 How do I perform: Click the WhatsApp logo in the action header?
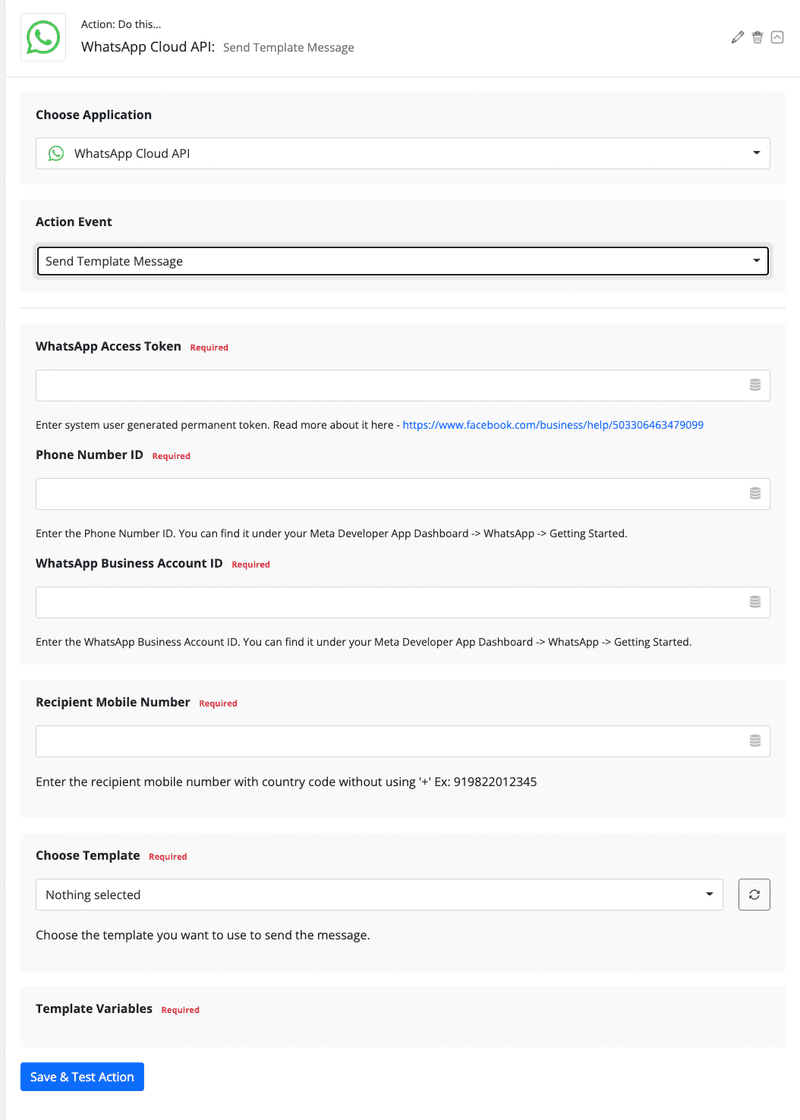(x=43, y=37)
